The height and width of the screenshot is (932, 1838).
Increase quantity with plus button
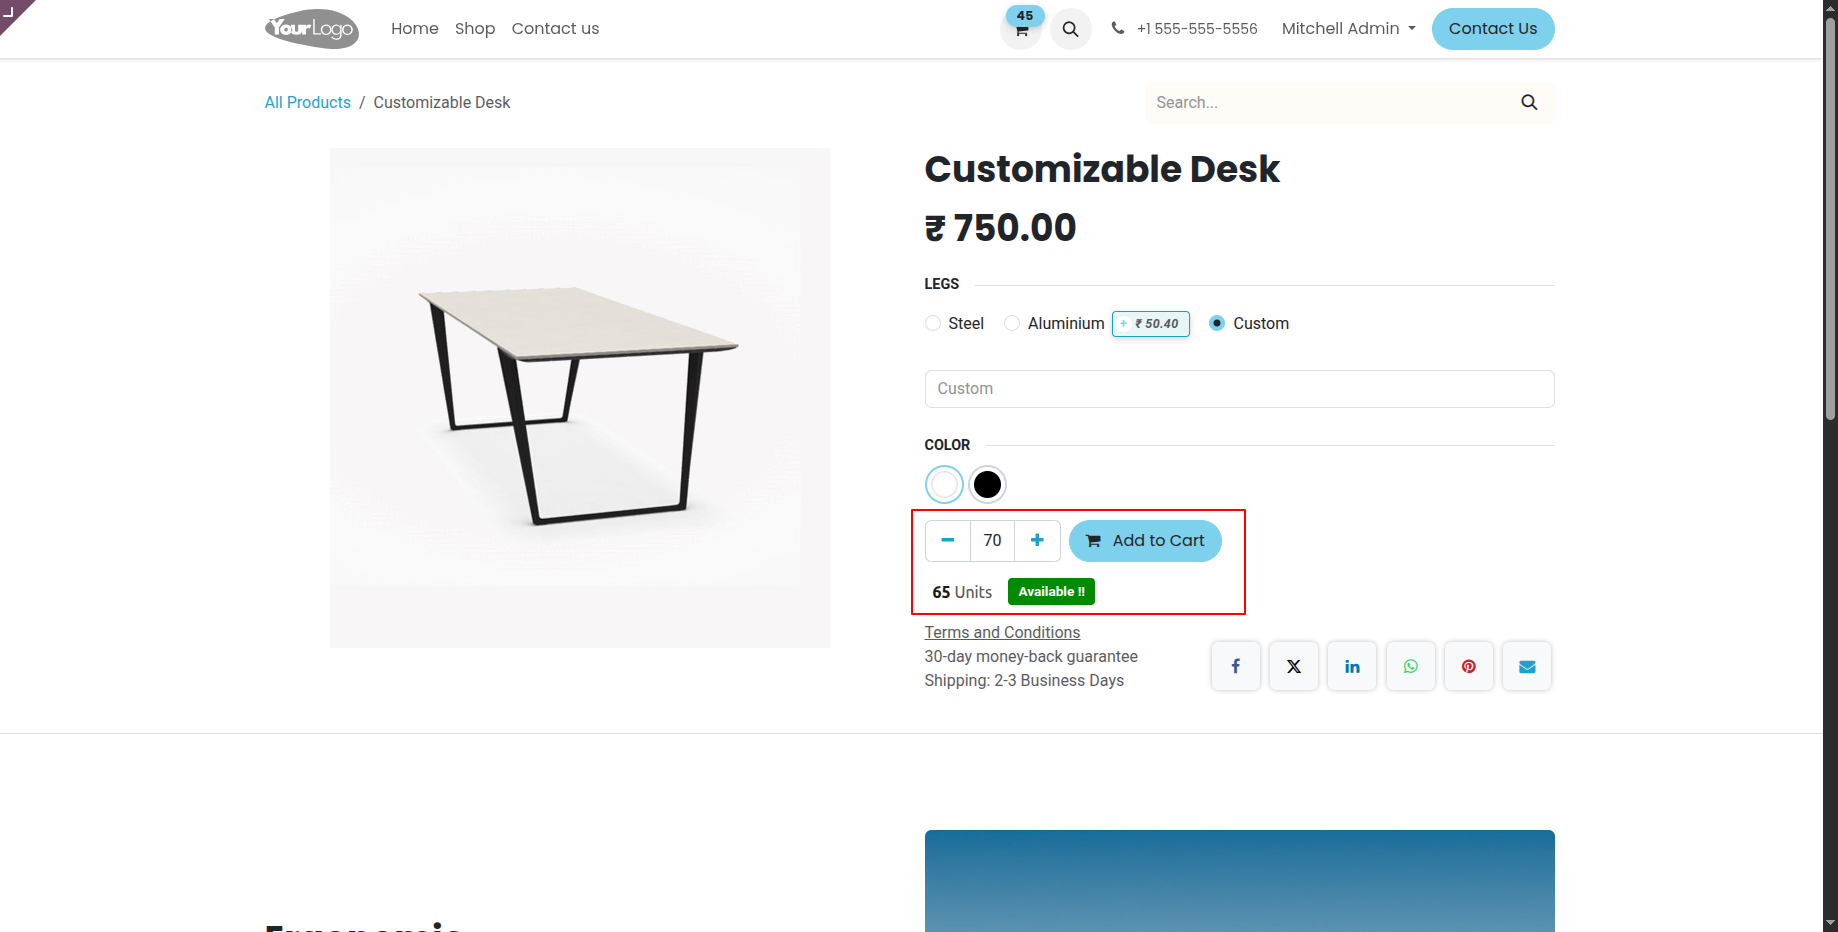click(x=1037, y=541)
